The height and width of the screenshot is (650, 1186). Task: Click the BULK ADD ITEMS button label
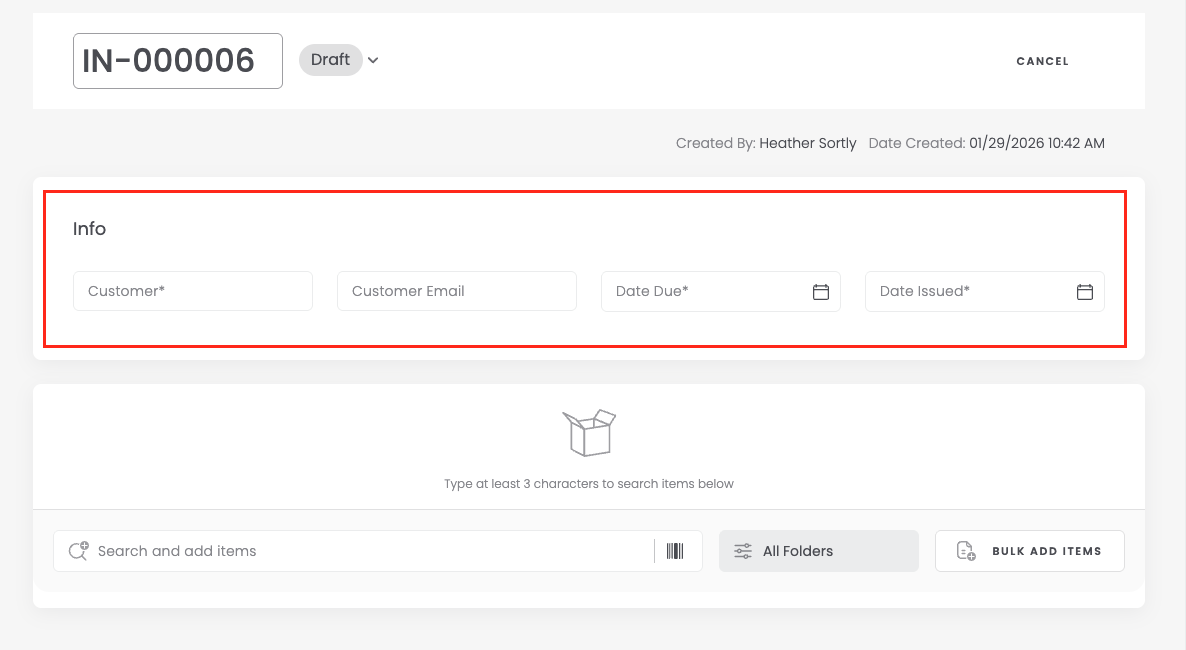tap(1046, 551)
